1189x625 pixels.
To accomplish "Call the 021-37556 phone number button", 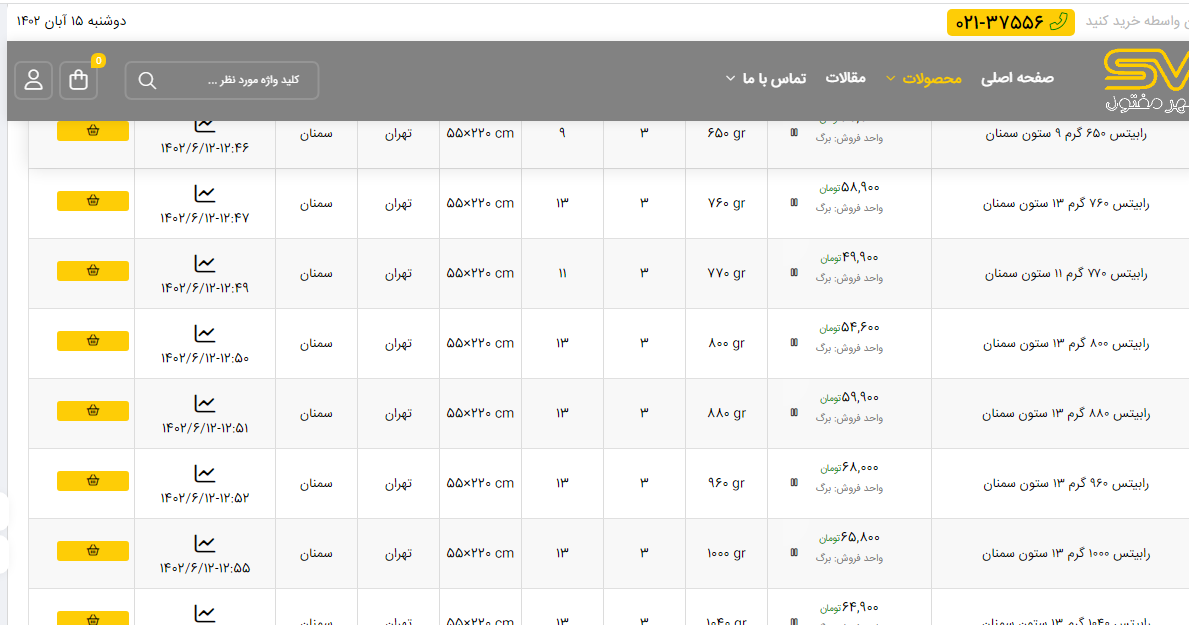I will point(1010,22).
